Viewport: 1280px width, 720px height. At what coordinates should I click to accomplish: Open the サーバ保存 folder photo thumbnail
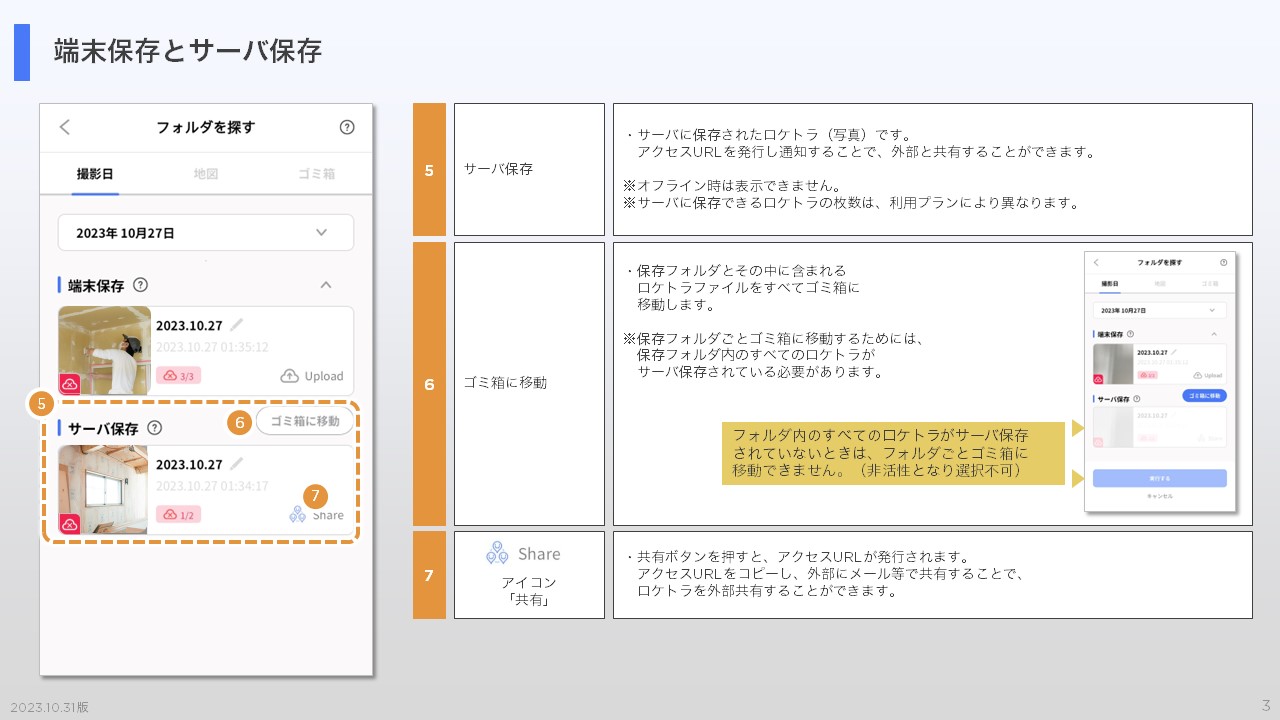(103, 490)
